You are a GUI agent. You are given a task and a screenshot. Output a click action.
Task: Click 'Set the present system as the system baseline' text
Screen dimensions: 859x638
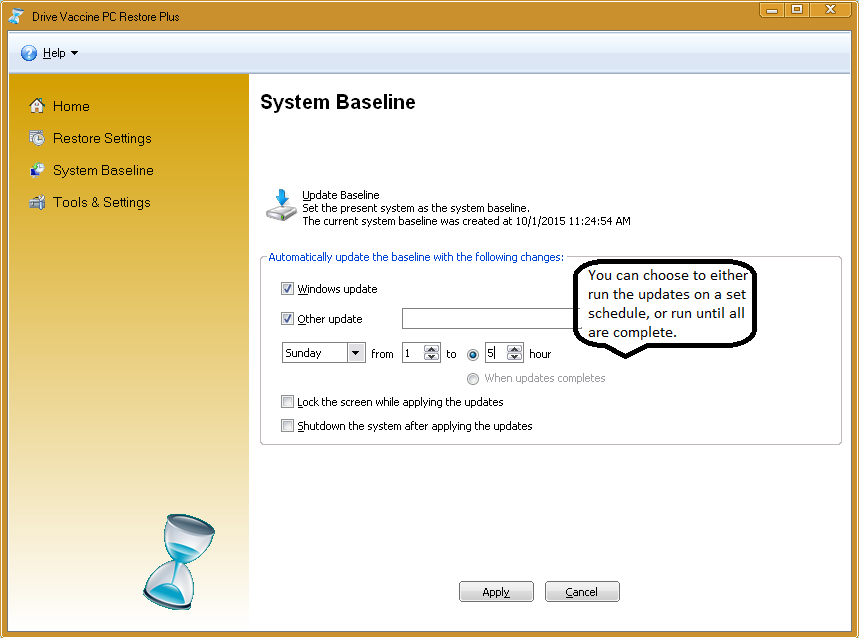(416, 208)
